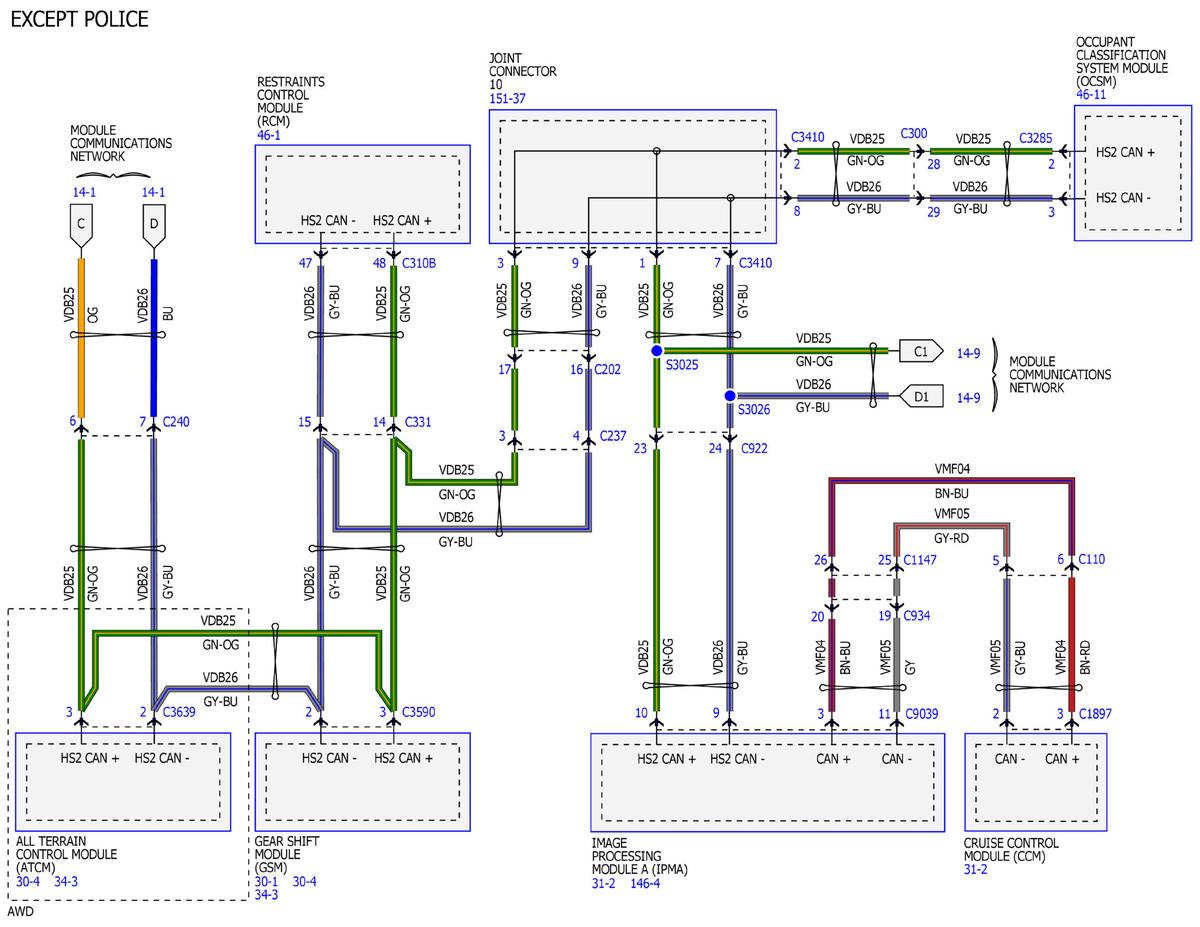This screenshot has width=1200, height=927.
Task: Click connector label C310B
Action: [x=420, y=263]
